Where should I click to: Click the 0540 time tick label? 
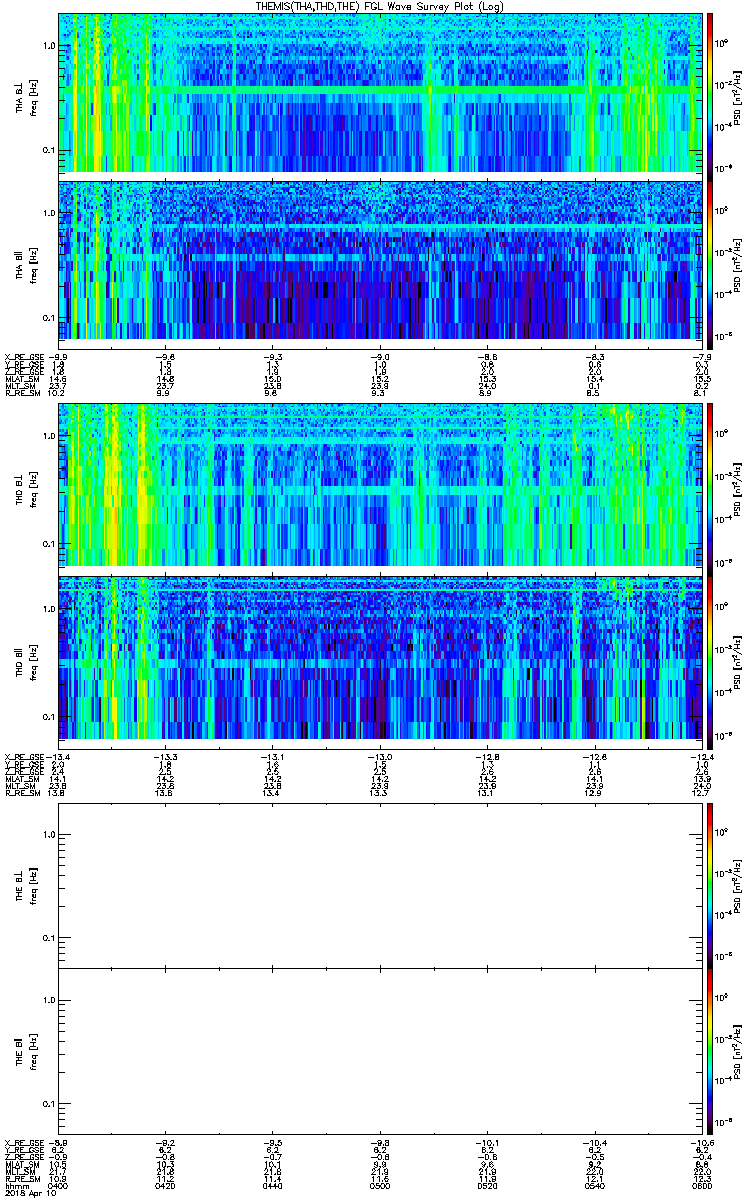(595, 1186)
